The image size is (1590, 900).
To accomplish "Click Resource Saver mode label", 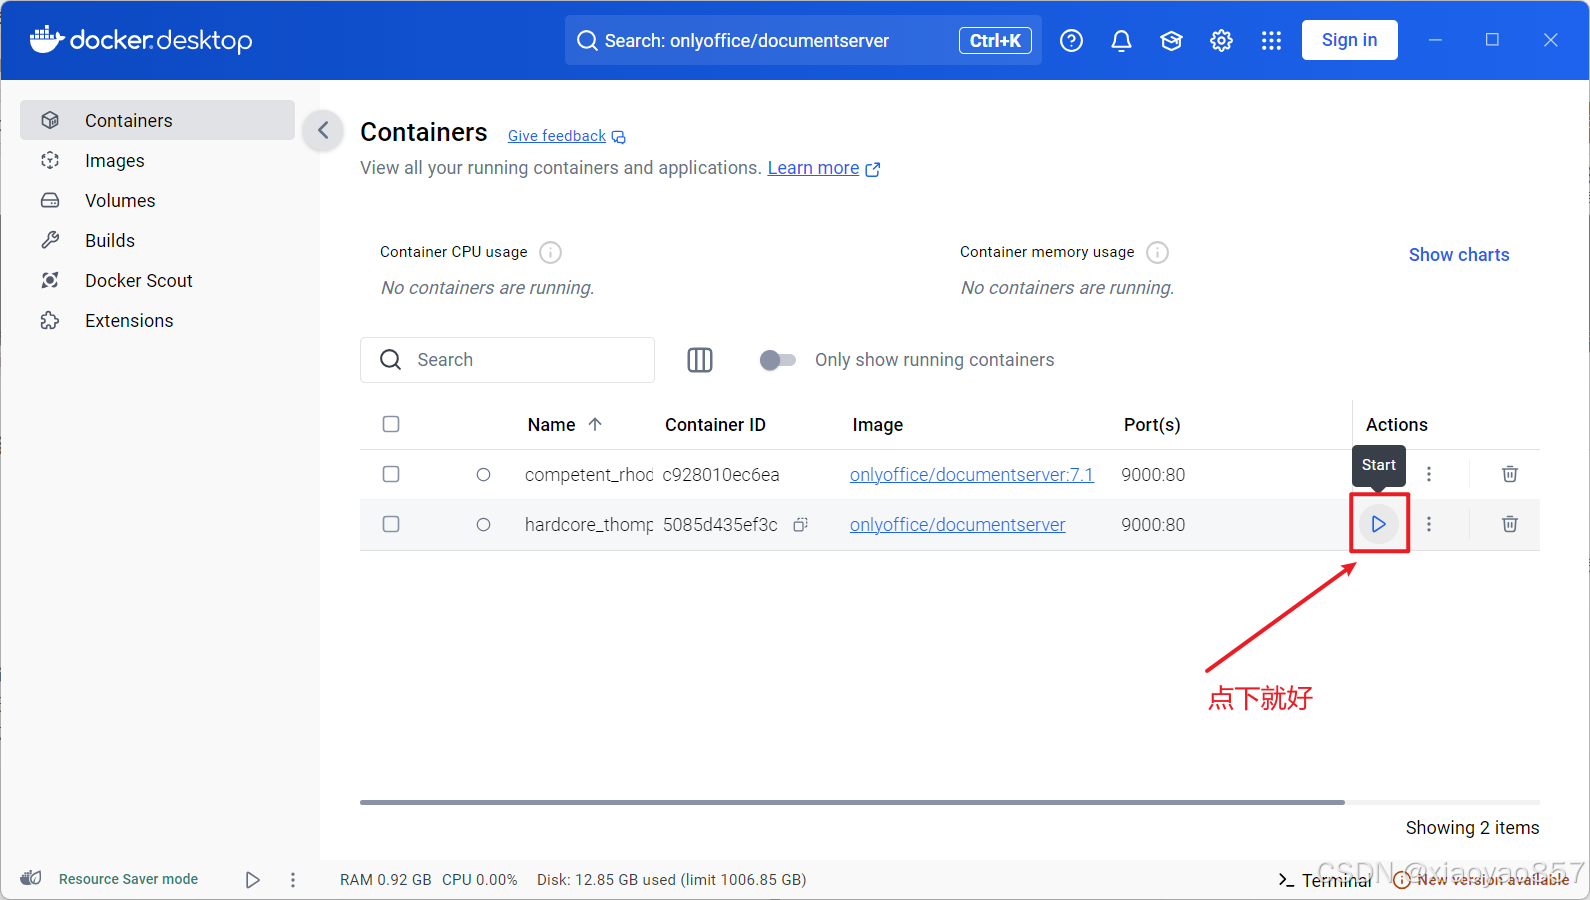I will coord(128,879).
